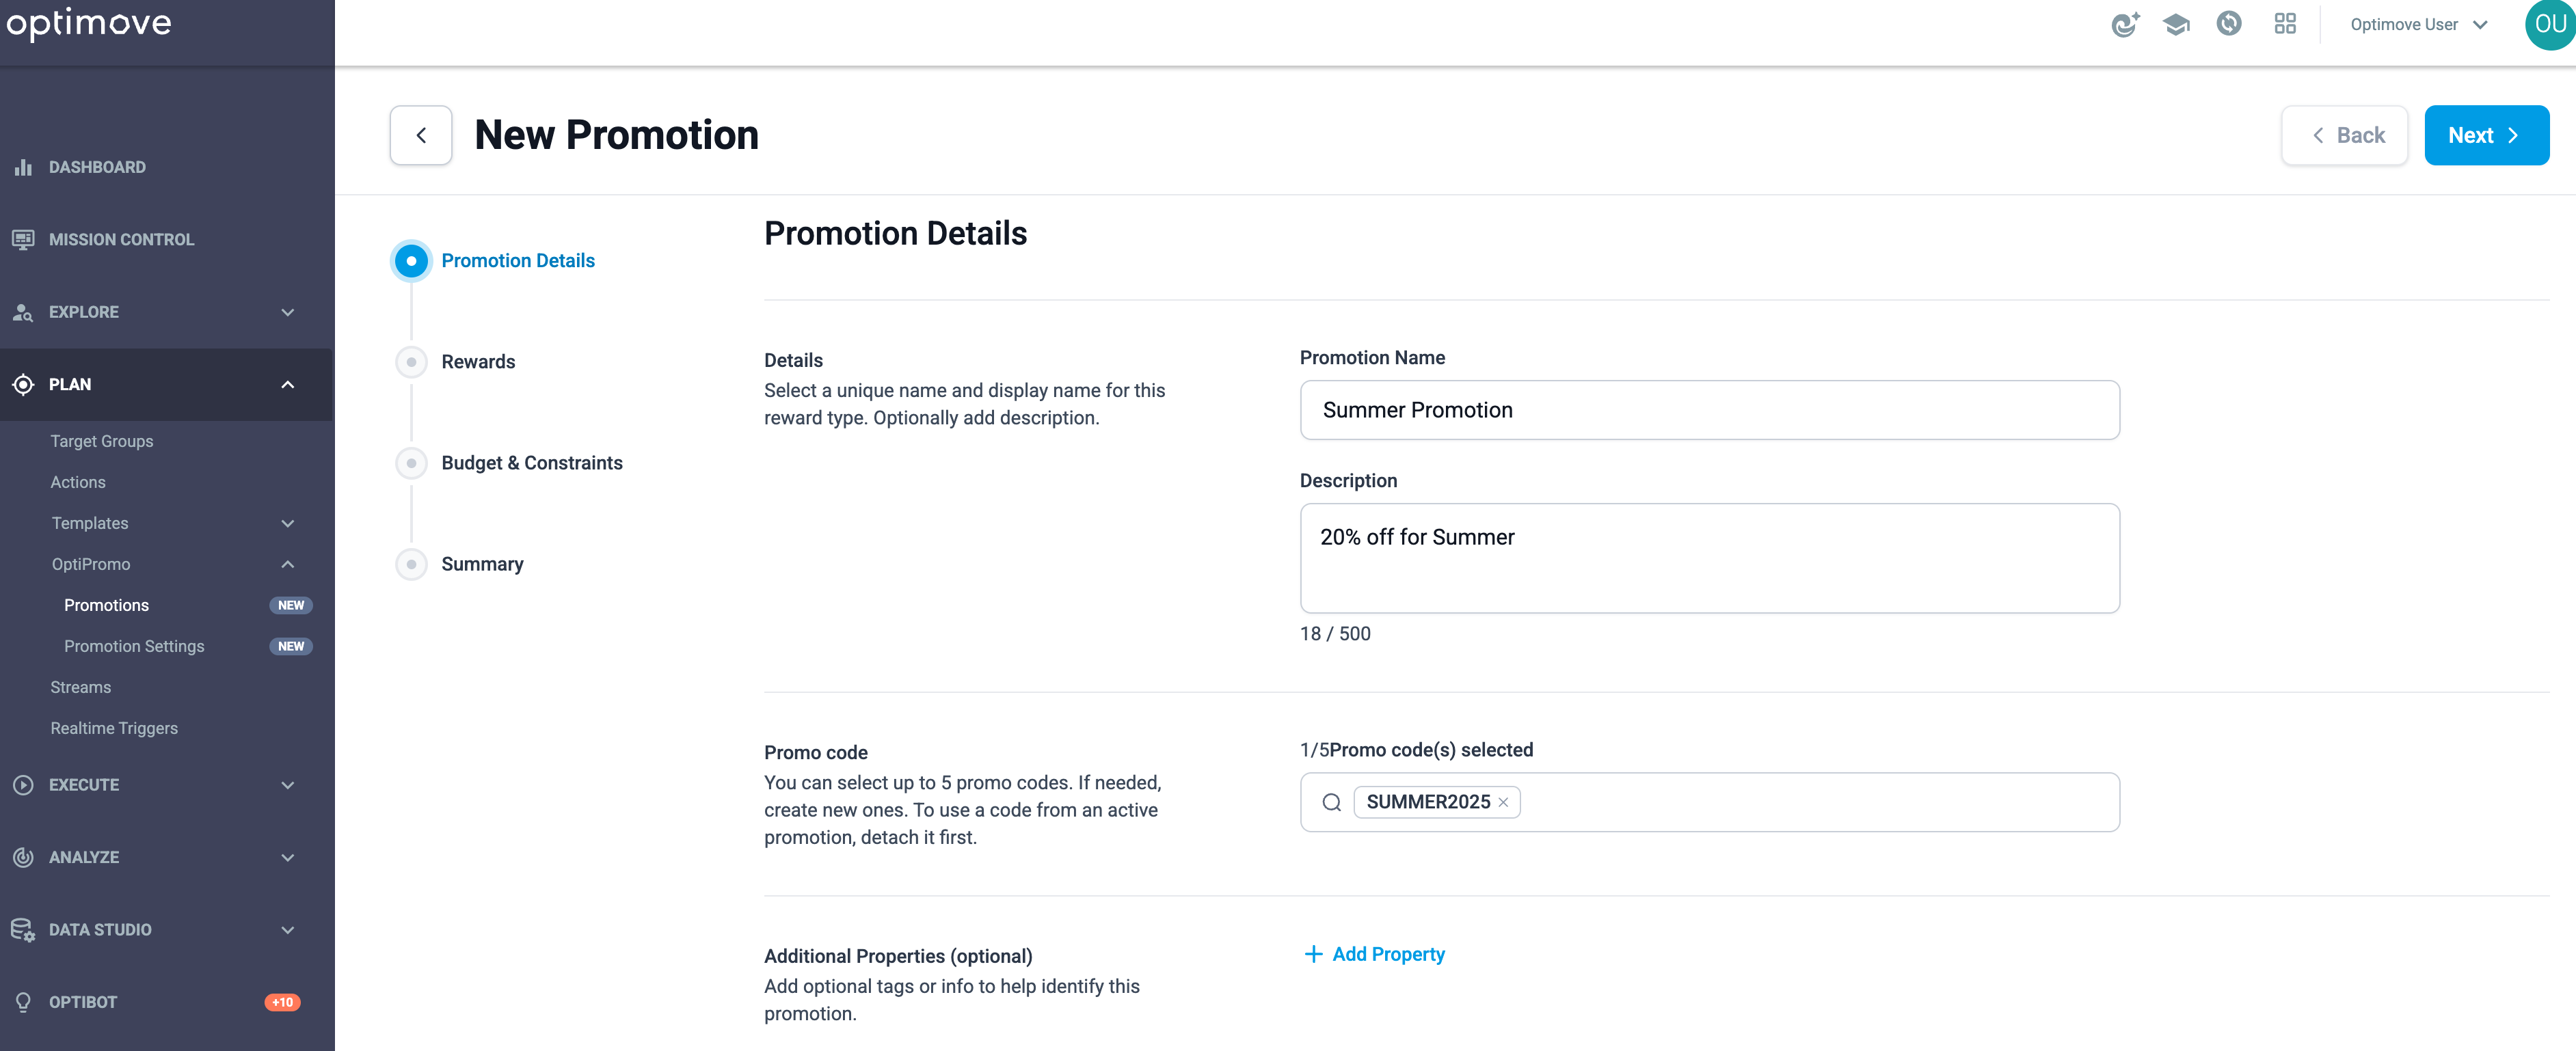Collapse the Plan sidebar section
This screenshot has width=2576, height=1051.
[x=166, y=384]
